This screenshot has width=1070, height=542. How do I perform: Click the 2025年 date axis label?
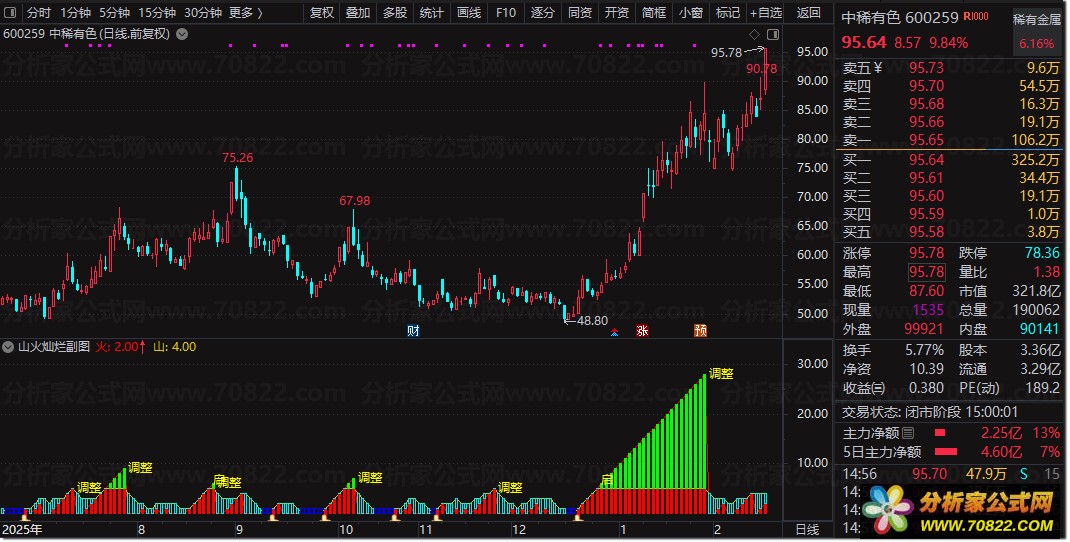21,530
